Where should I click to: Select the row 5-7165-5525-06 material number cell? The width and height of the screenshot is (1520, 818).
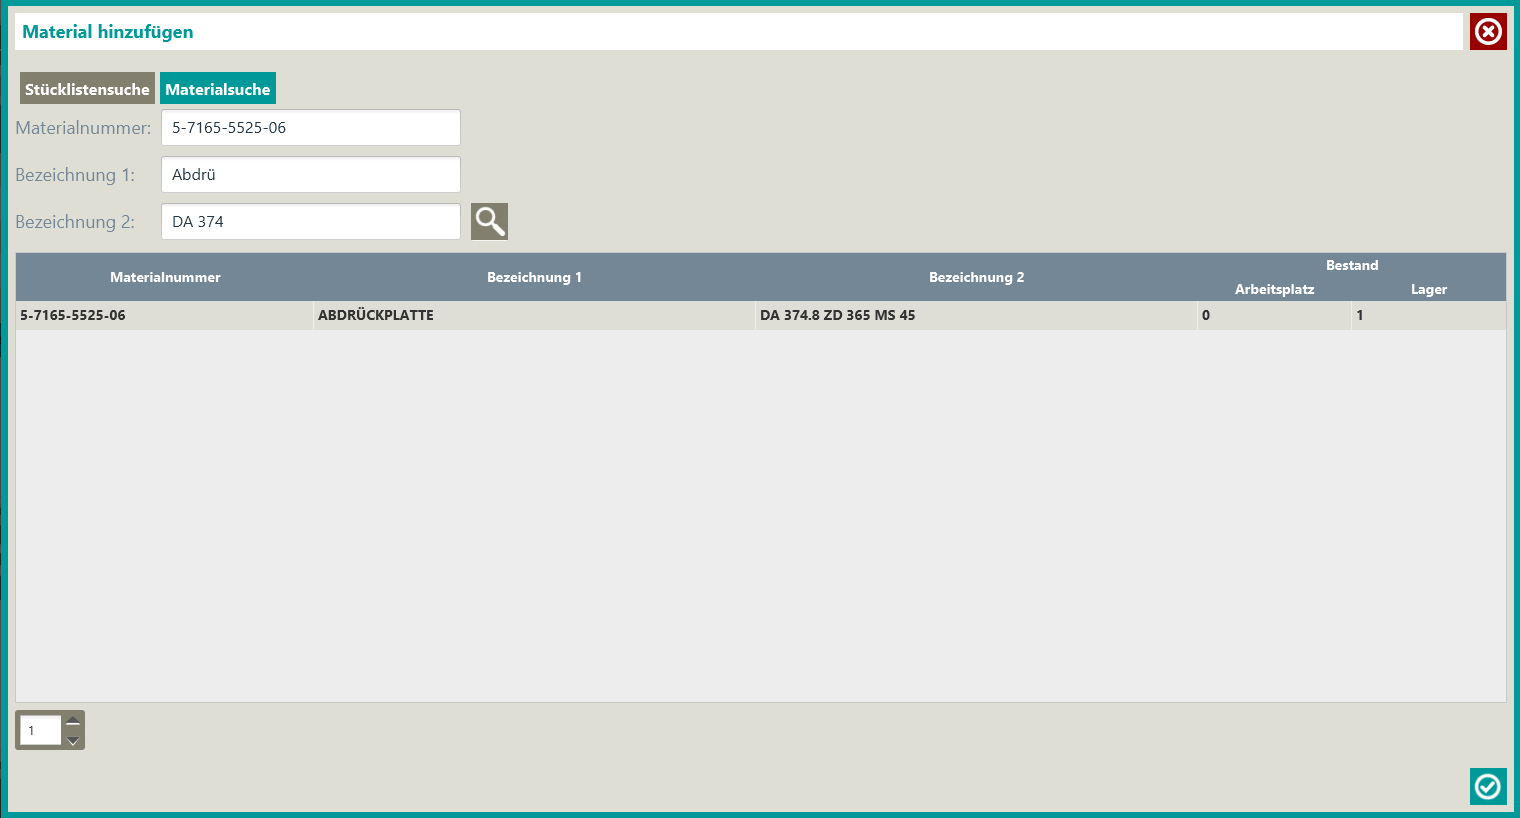coord(73,315)
